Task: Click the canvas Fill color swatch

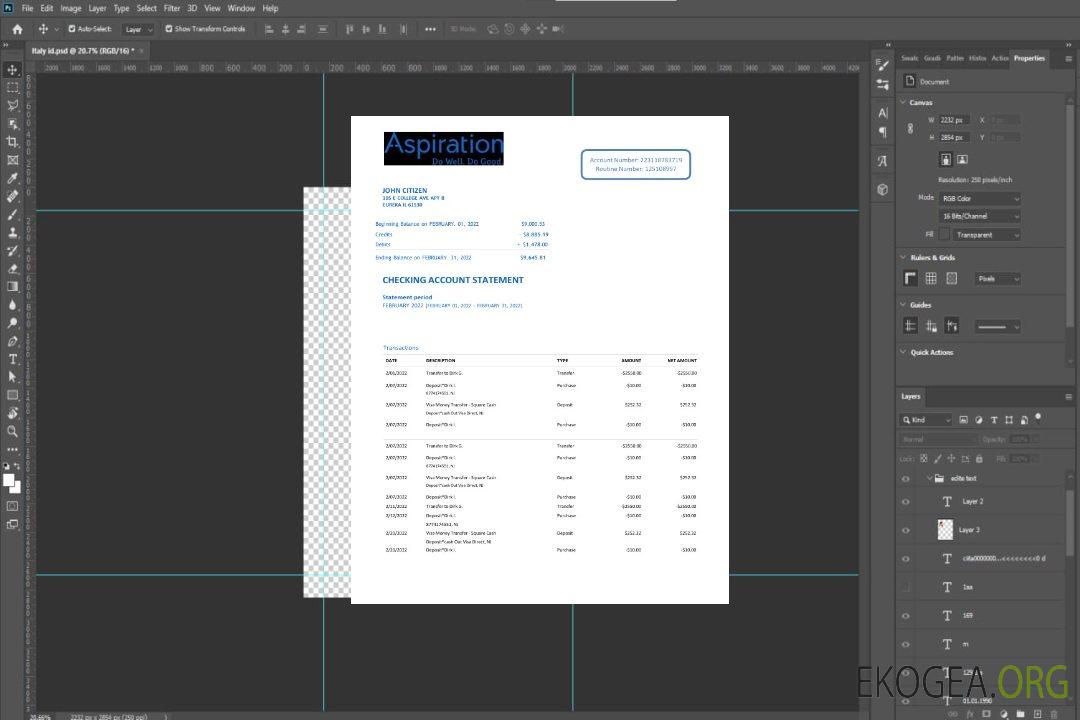Action: [944, 235]
